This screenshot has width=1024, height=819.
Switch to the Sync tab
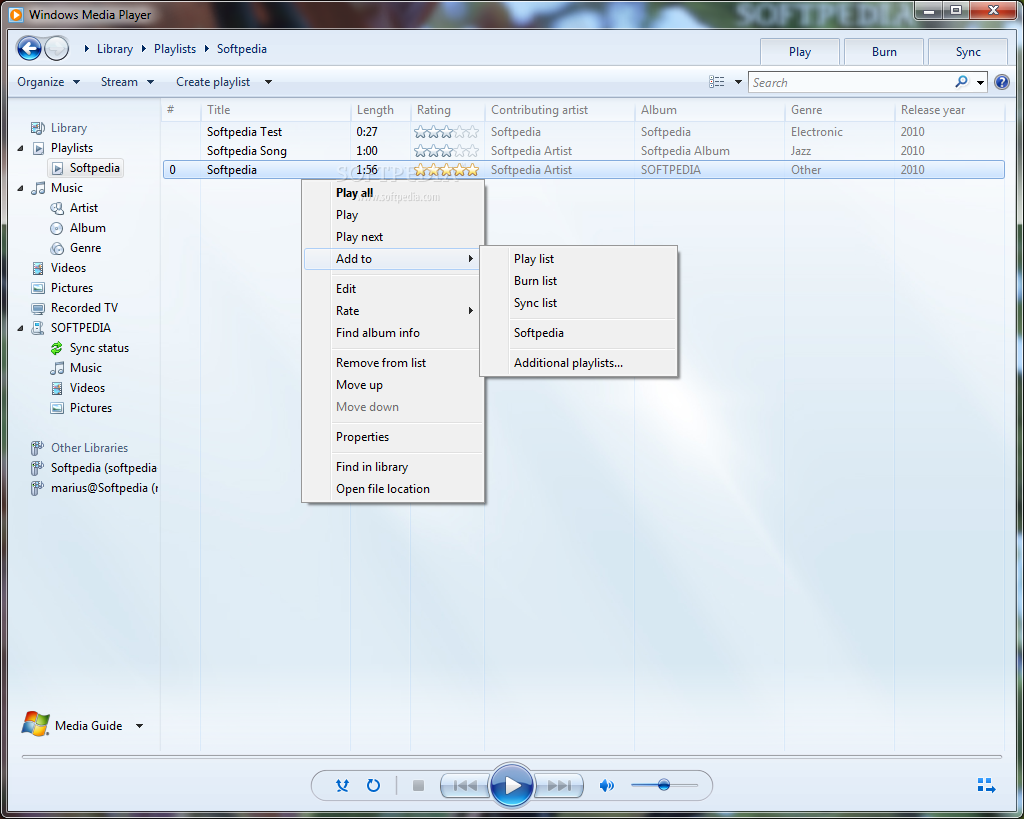968,52
